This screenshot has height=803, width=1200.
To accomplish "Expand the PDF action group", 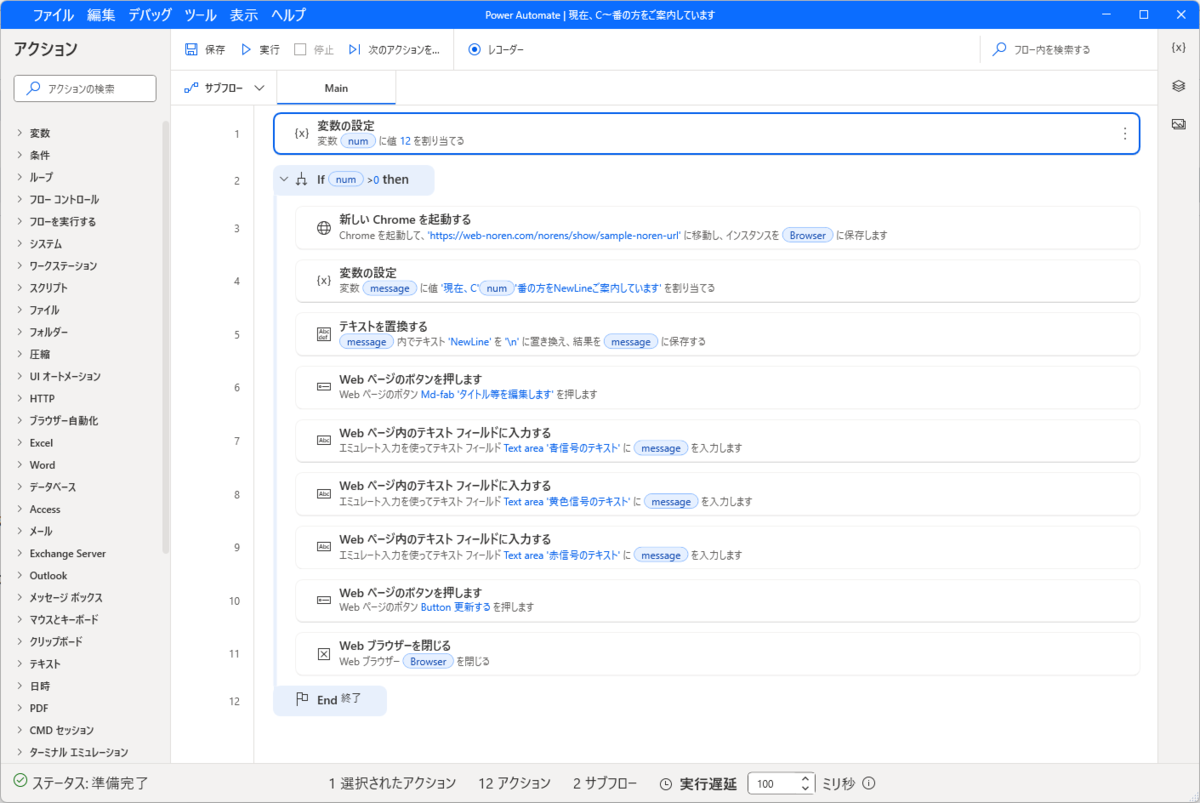I will point(20,708).
